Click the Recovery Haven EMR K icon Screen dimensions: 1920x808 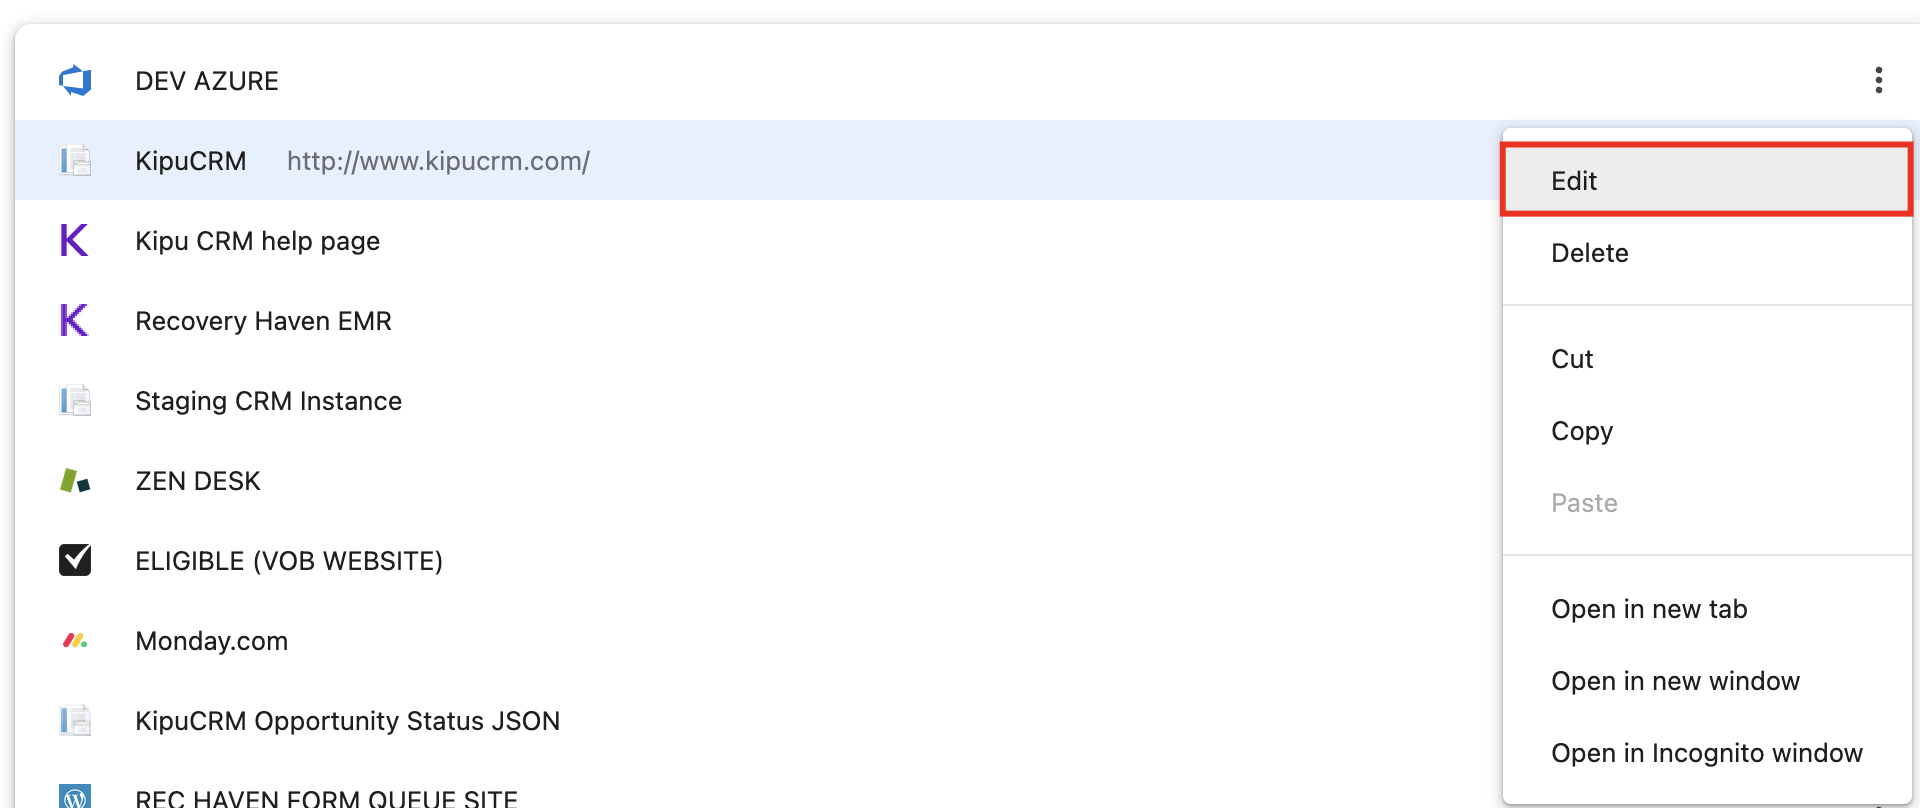pos(75,321)
